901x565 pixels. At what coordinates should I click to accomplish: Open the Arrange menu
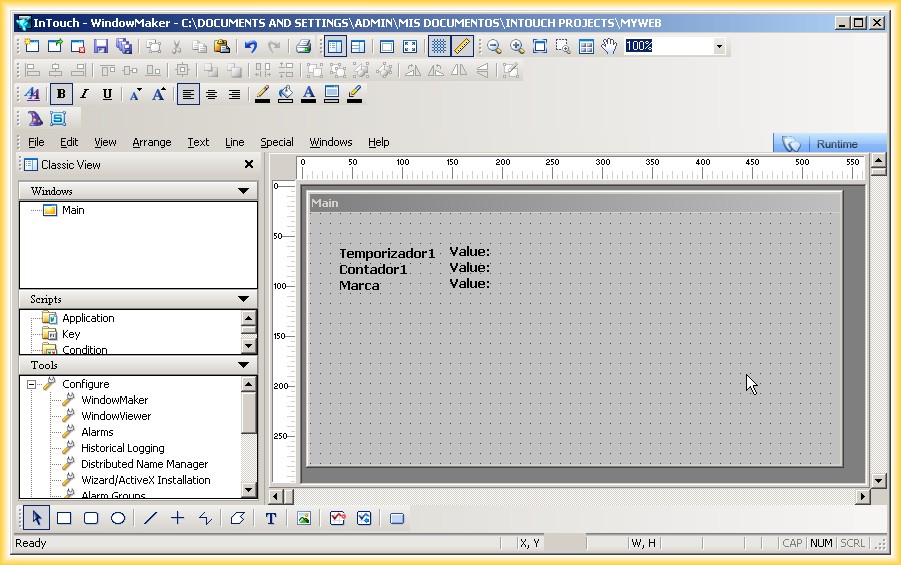[152, 142]
